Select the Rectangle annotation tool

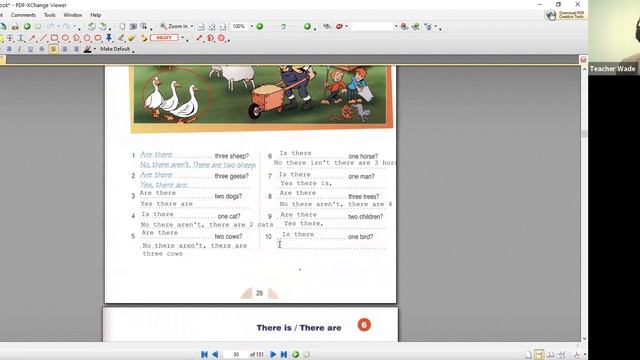tap(54, 38)
